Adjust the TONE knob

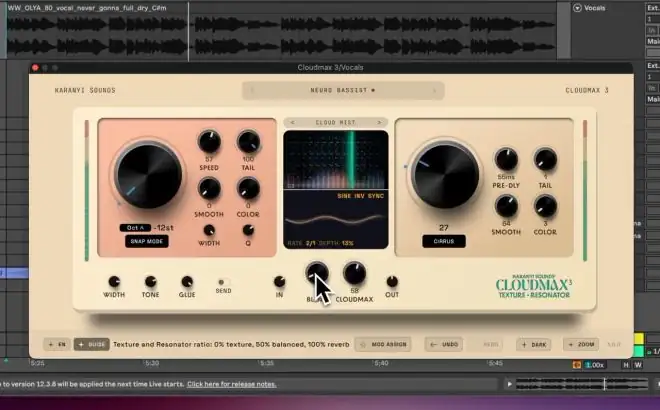click(151, 282)
